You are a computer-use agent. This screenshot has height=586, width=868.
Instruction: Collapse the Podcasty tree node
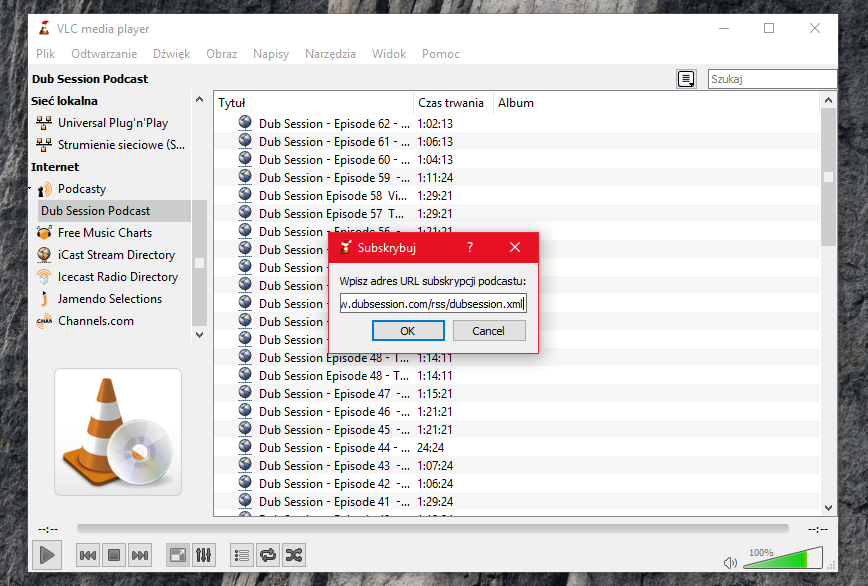pos(30,189)
